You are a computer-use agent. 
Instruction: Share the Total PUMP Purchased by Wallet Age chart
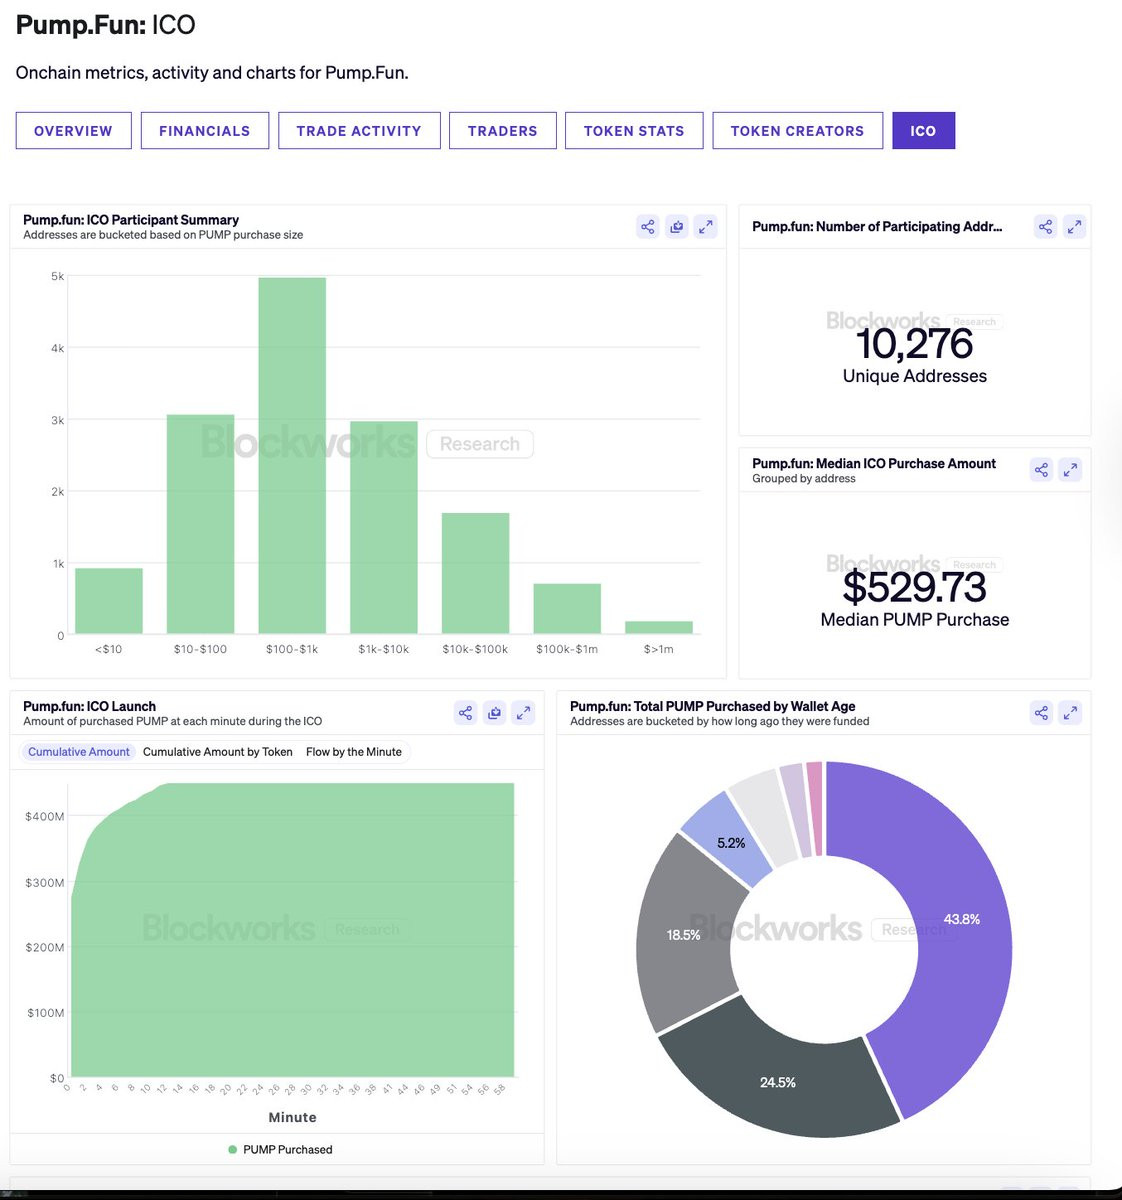click(x=1041, y=713)
